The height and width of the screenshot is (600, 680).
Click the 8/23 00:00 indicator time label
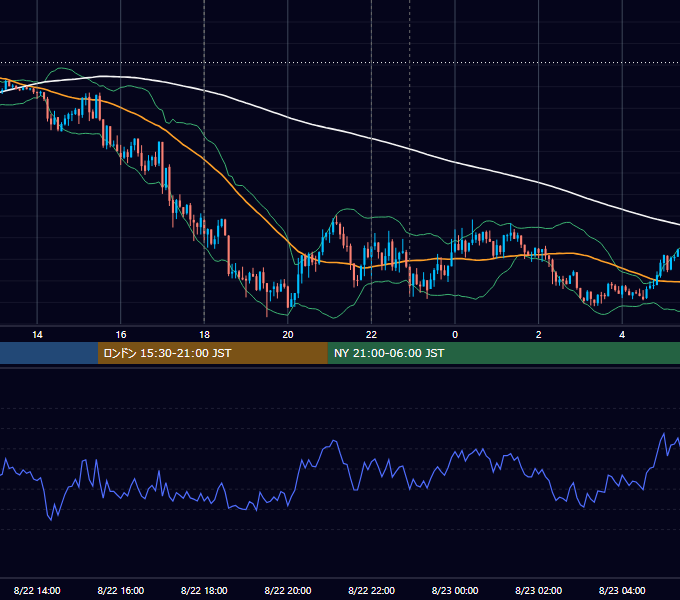pyautogui.click(x=455, y=590)
